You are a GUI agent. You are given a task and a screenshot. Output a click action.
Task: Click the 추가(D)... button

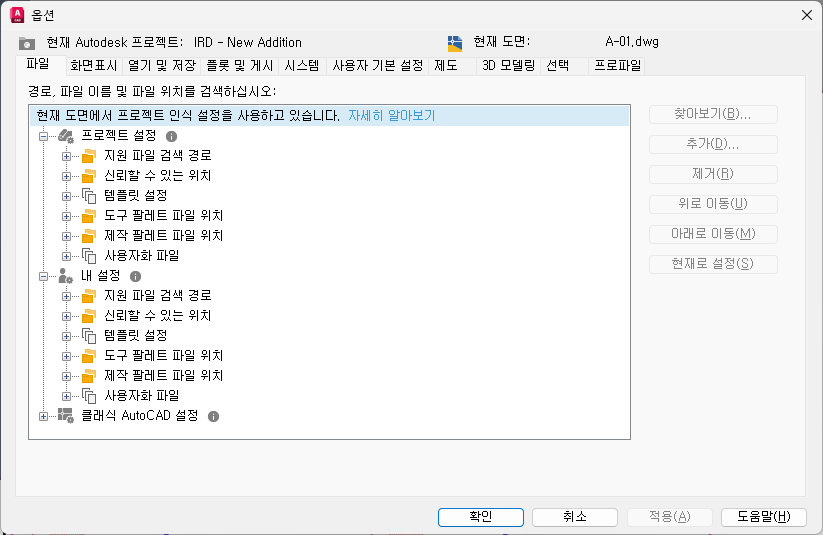coord(713,144)
